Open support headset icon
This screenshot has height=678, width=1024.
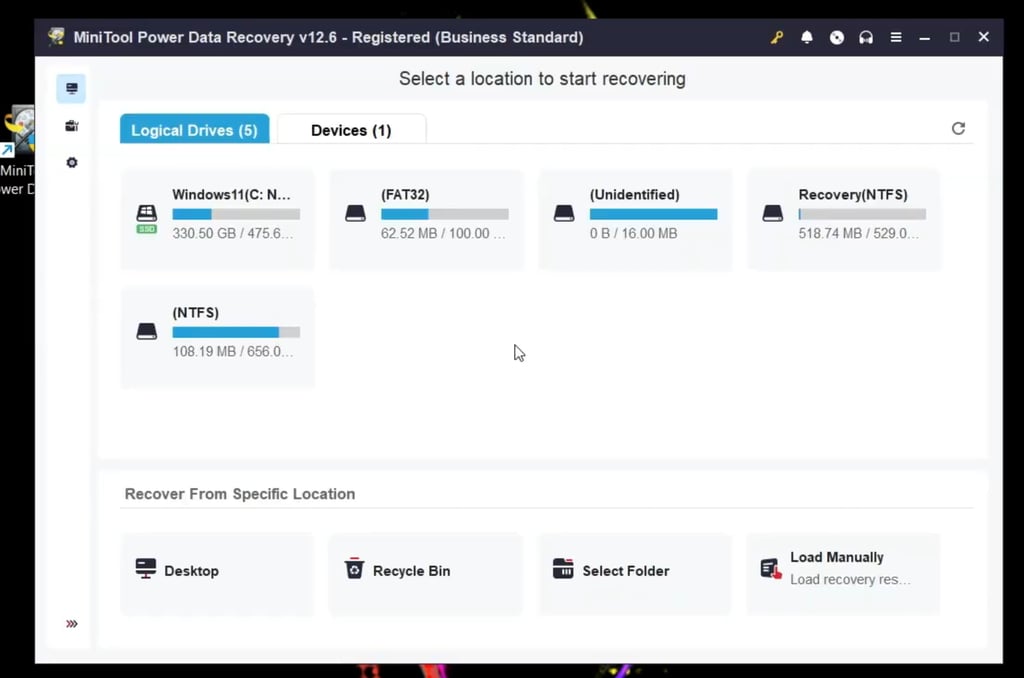click(866, 37)
